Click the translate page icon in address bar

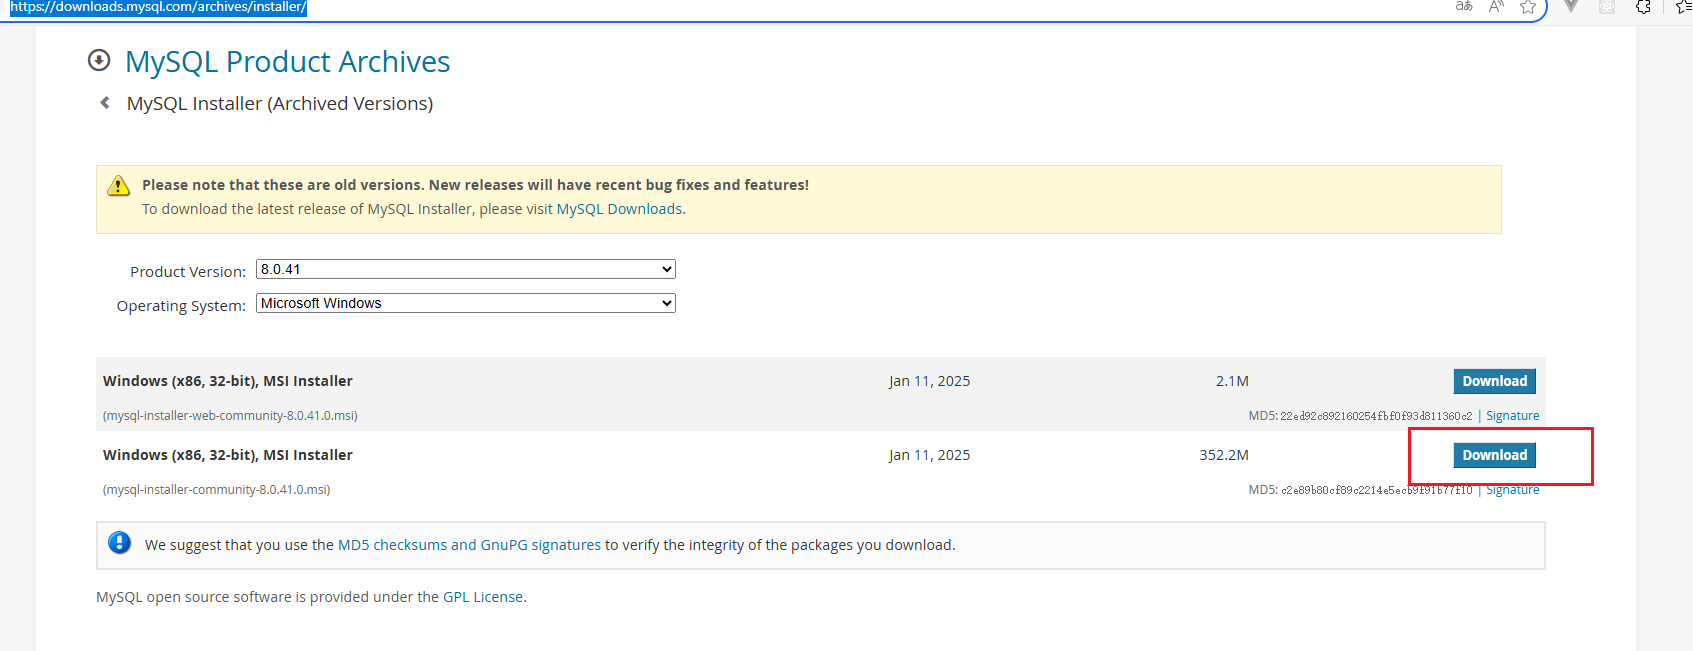pos(1464,6)
